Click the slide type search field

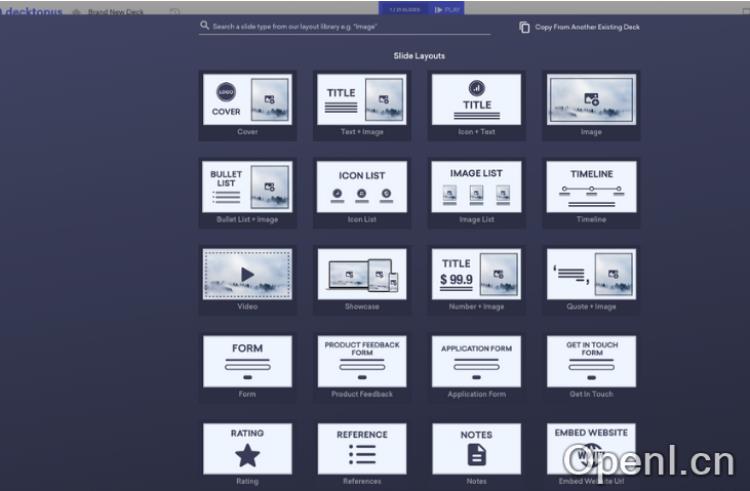(x=345, y=27)
